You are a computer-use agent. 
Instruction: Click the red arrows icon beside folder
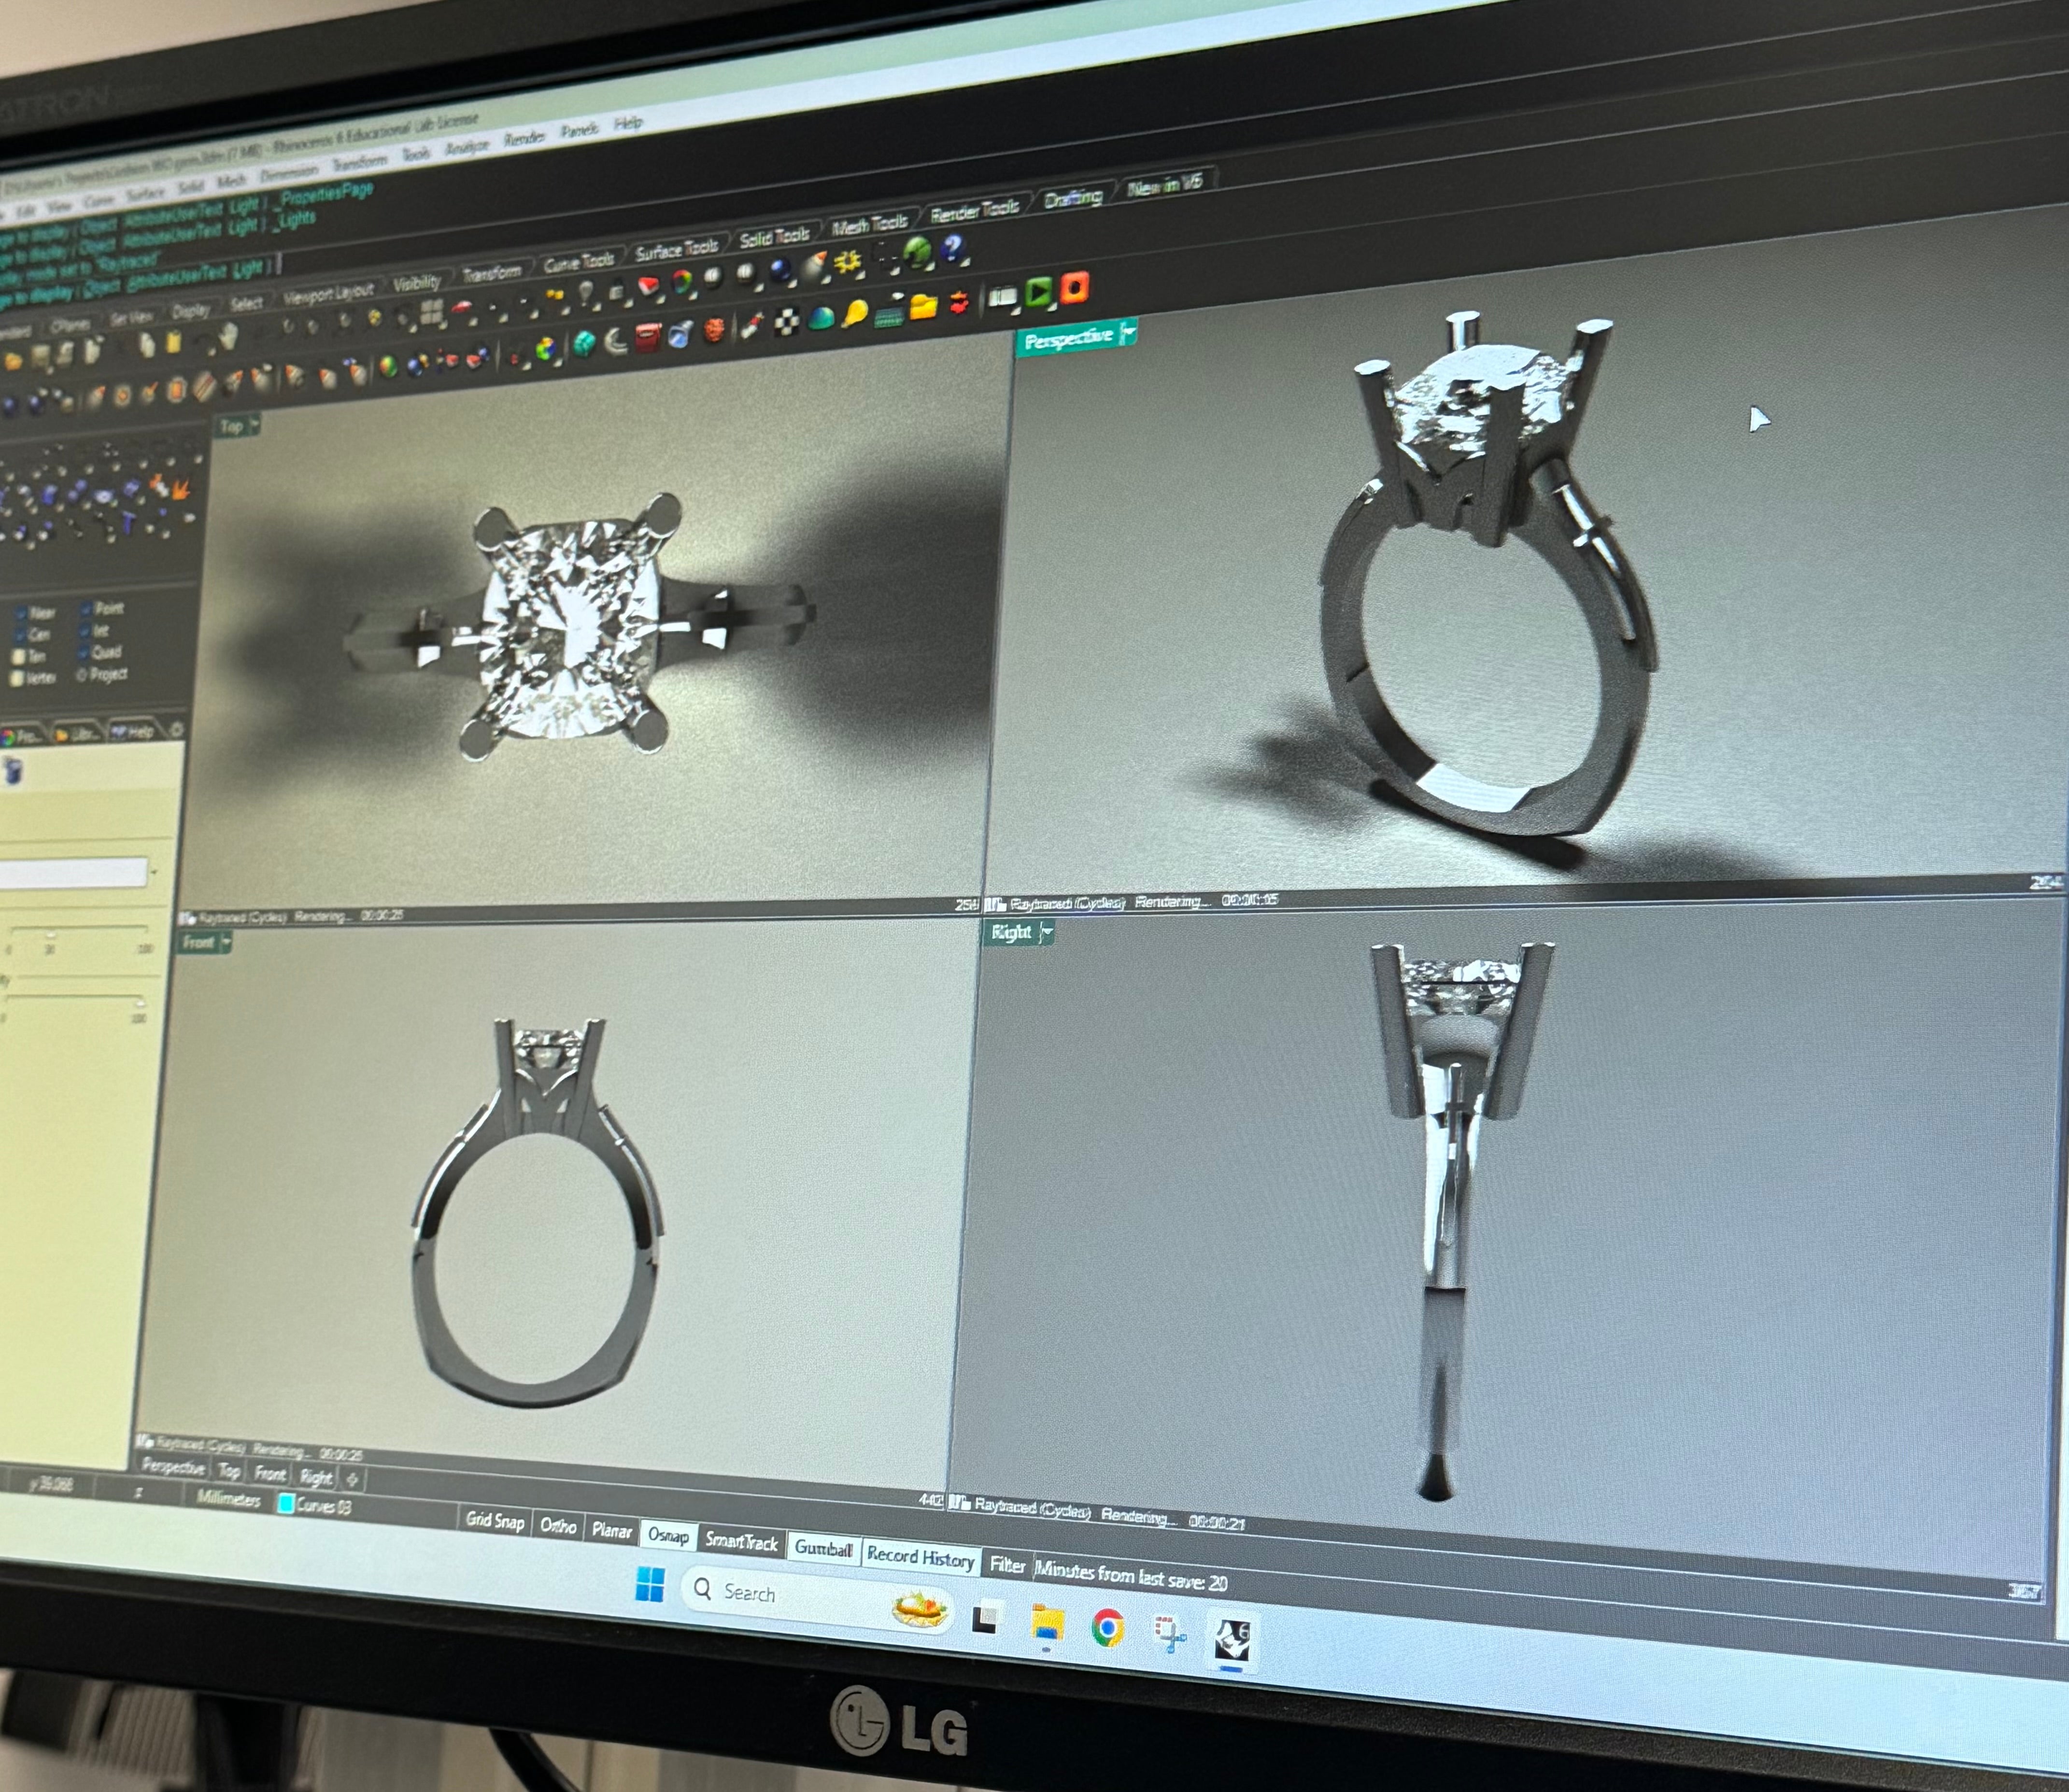[x=959, y=303]
